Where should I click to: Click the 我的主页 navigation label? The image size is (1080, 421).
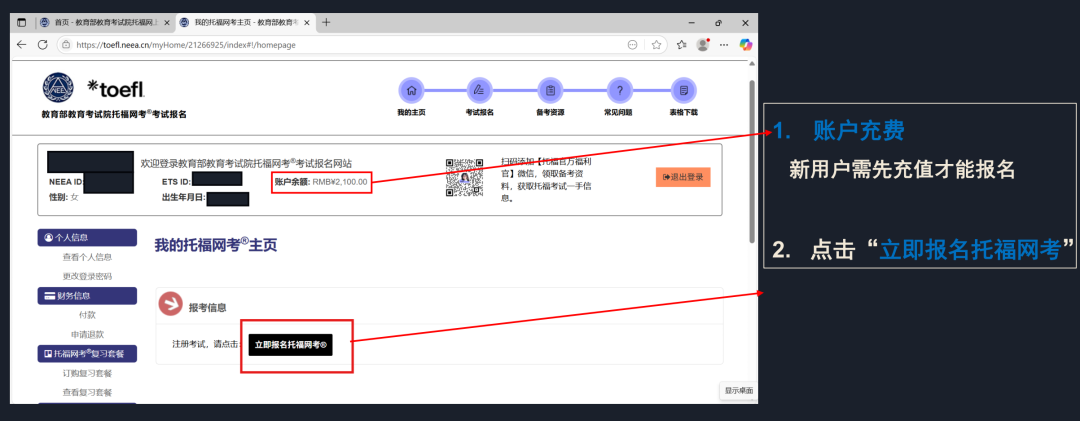411,112
